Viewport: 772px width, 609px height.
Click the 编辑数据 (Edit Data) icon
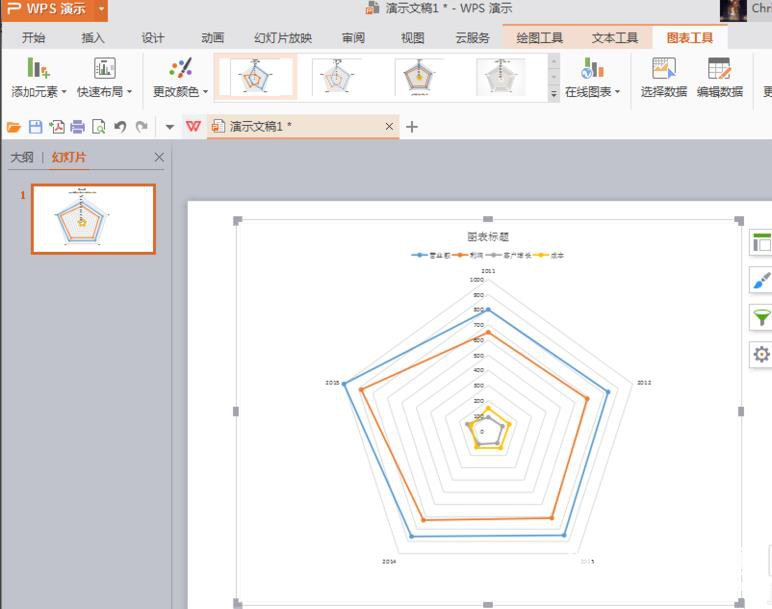click(x=719, y=69)
